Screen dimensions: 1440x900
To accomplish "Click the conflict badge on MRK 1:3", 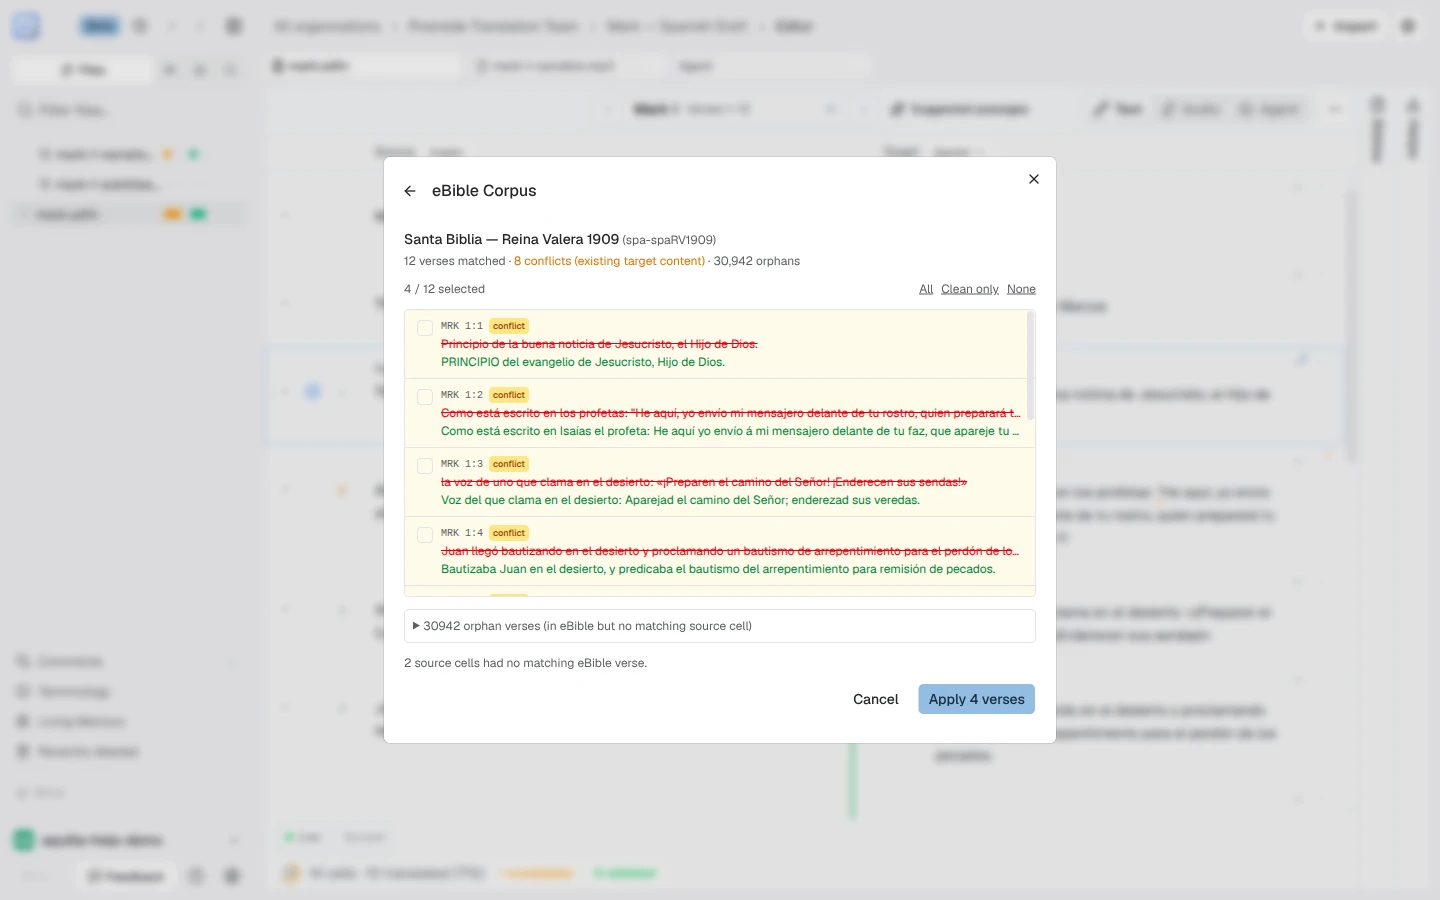I will (x=509, y=464).
